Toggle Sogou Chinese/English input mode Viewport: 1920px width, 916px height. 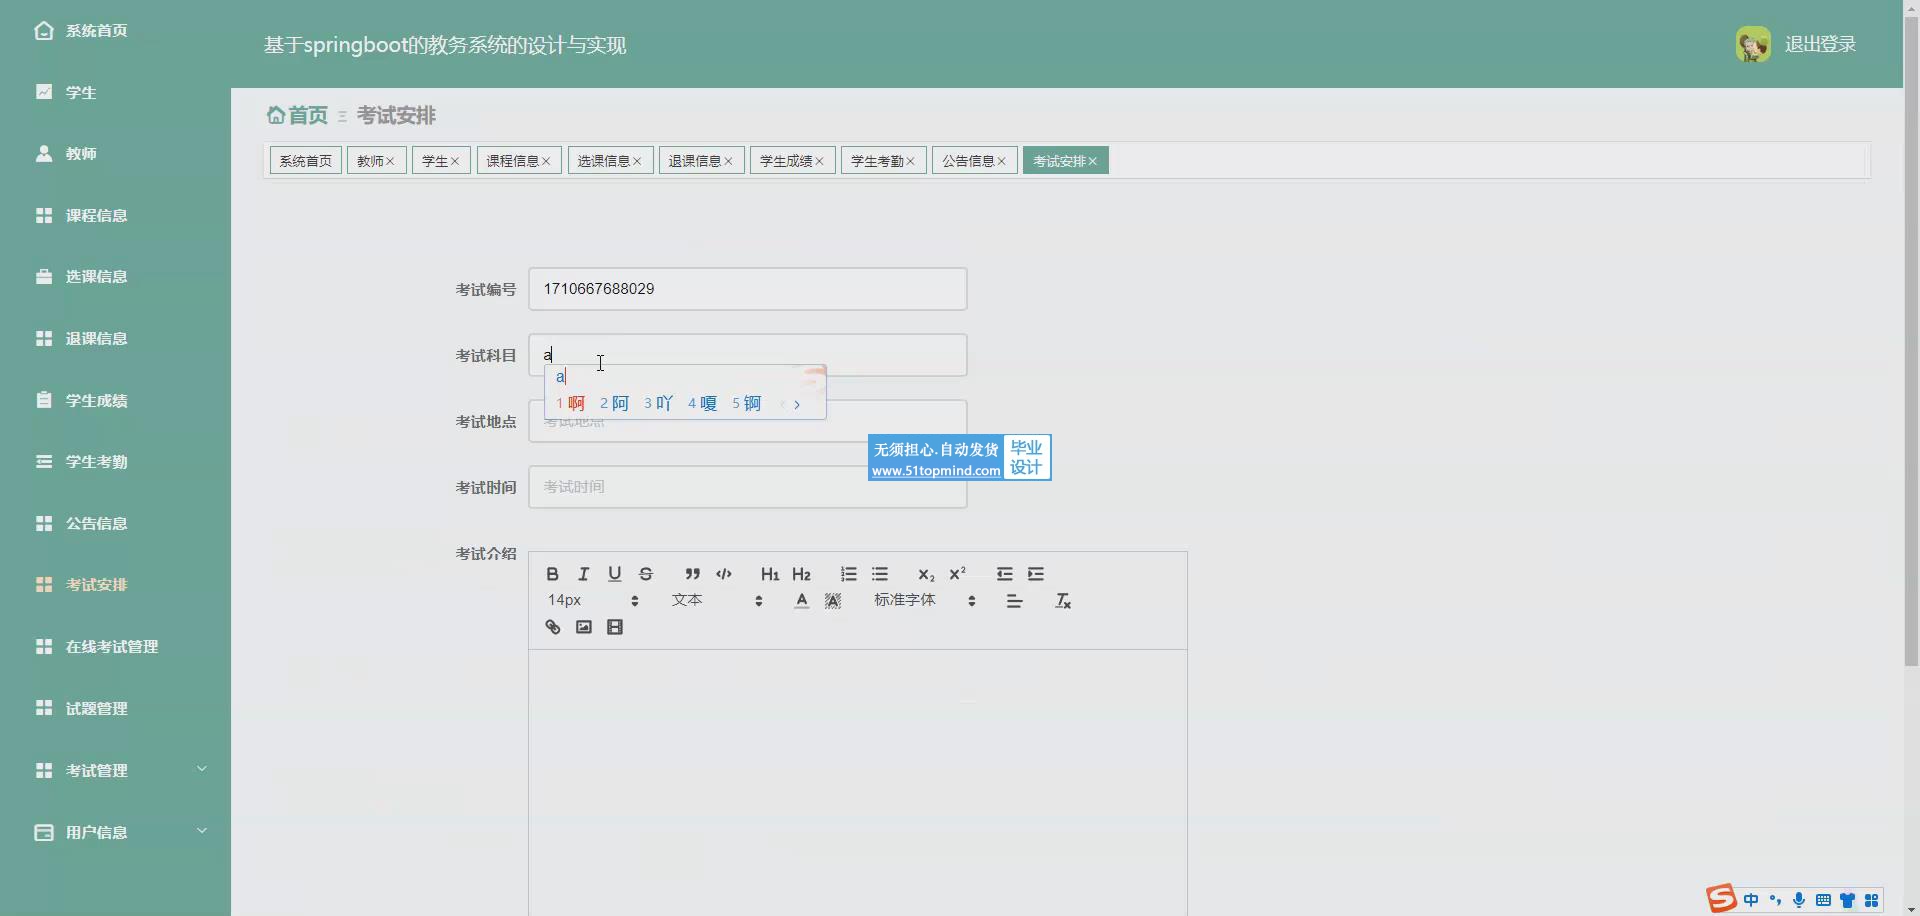click(1751, 900)
